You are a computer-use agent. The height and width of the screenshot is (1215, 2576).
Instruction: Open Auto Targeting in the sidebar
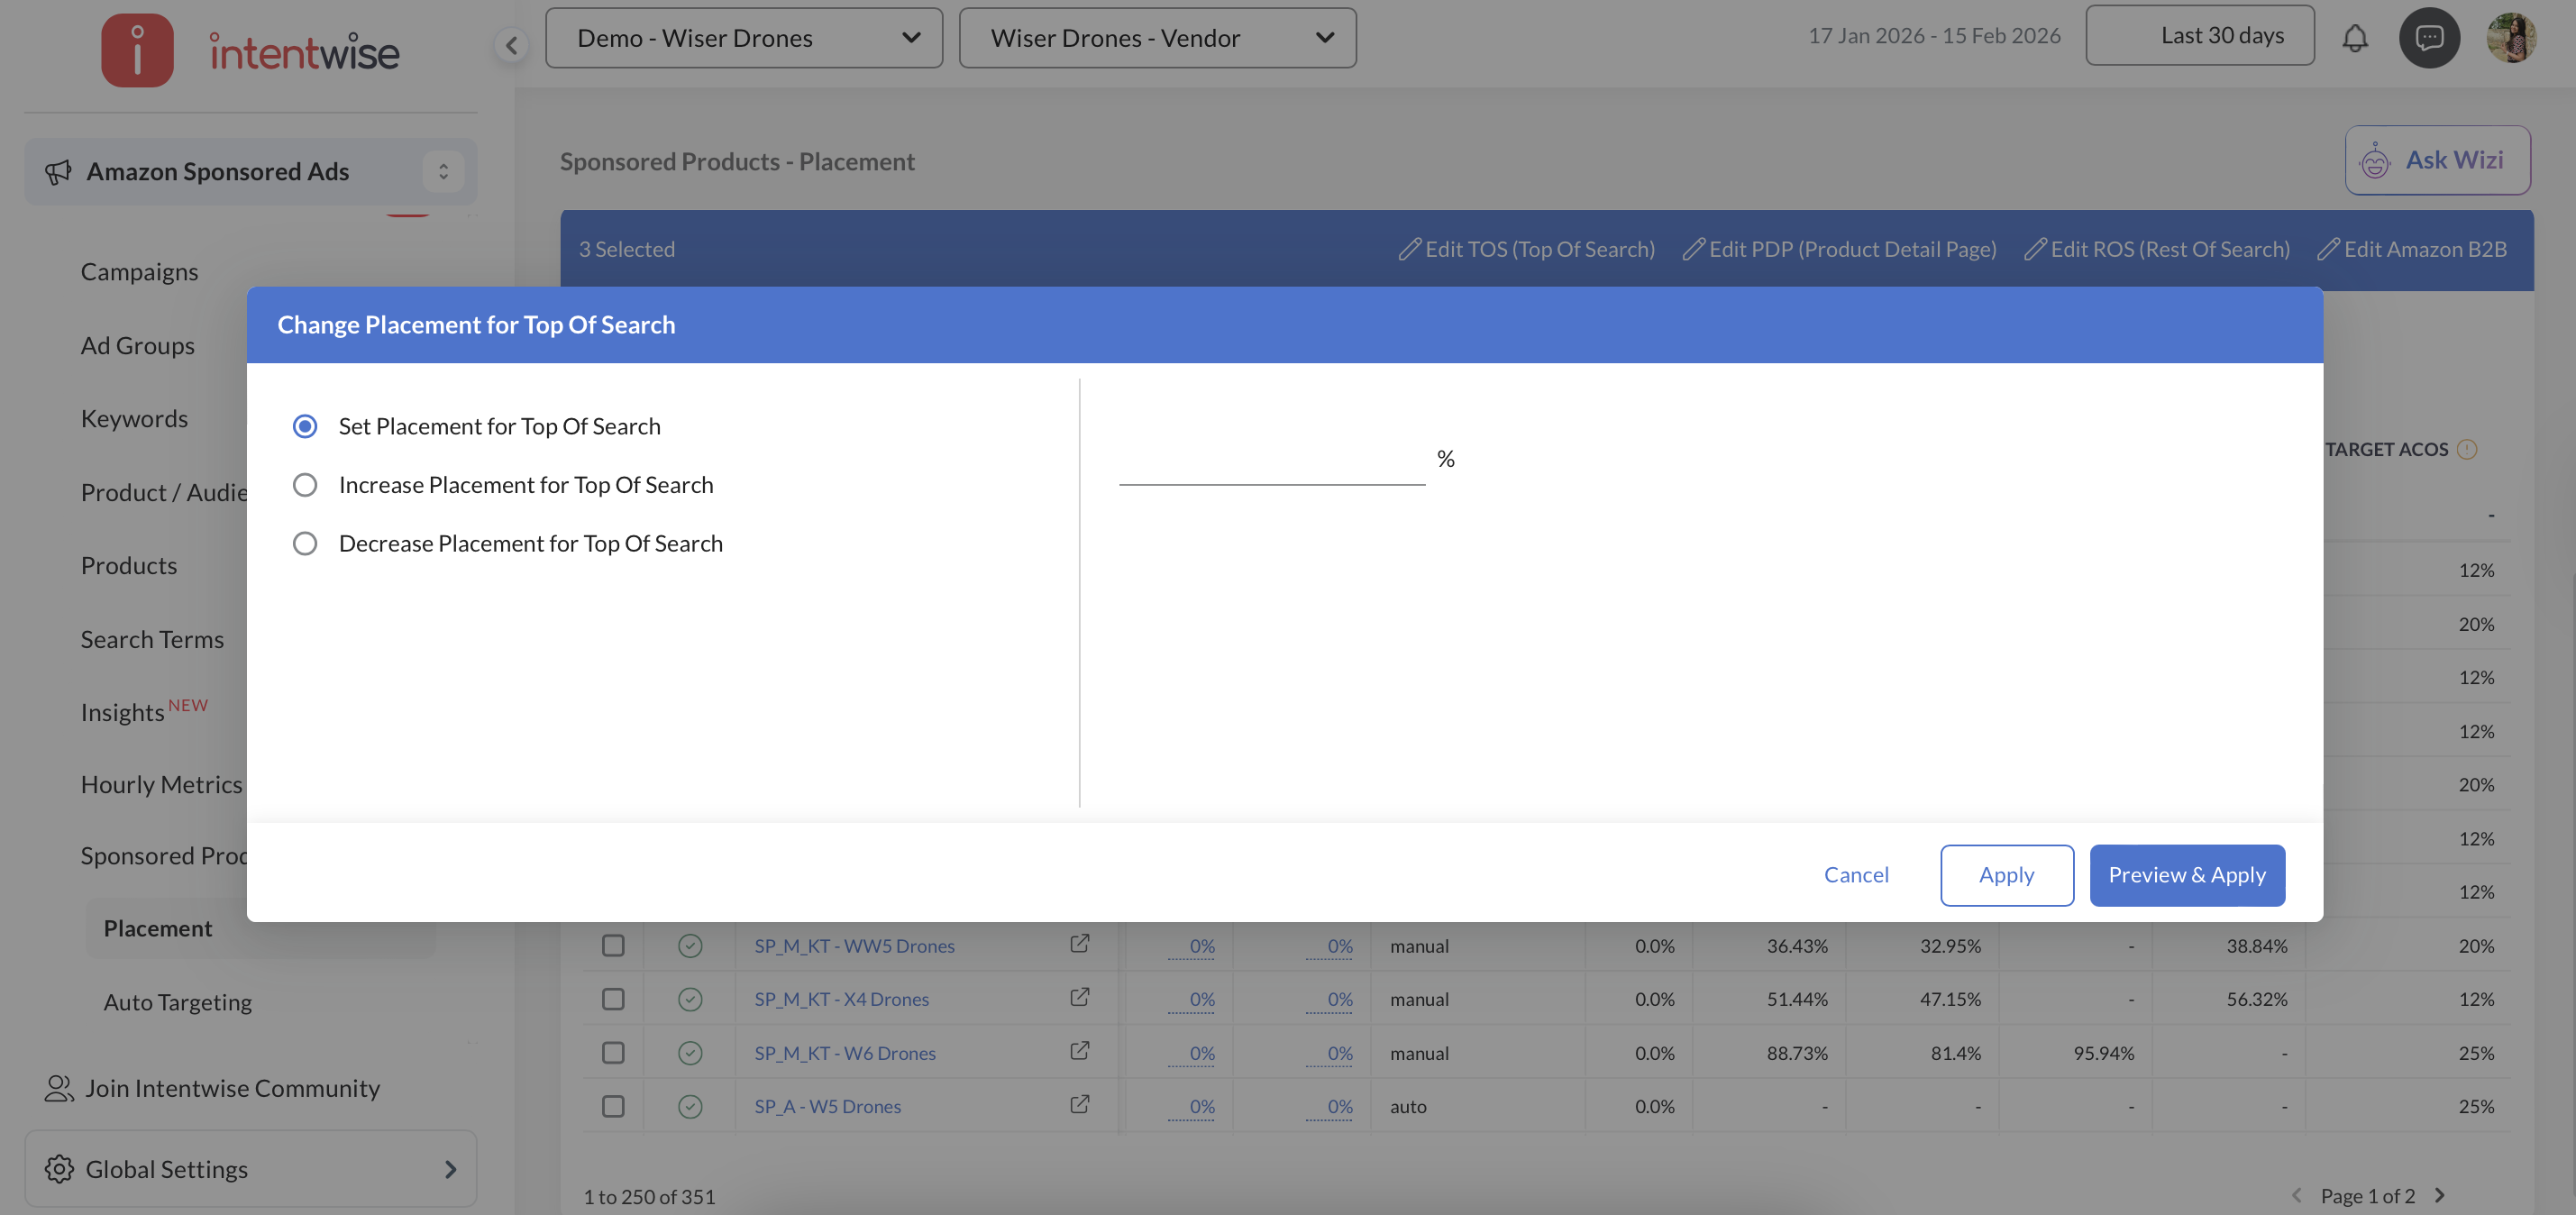tap(178, 1001)
